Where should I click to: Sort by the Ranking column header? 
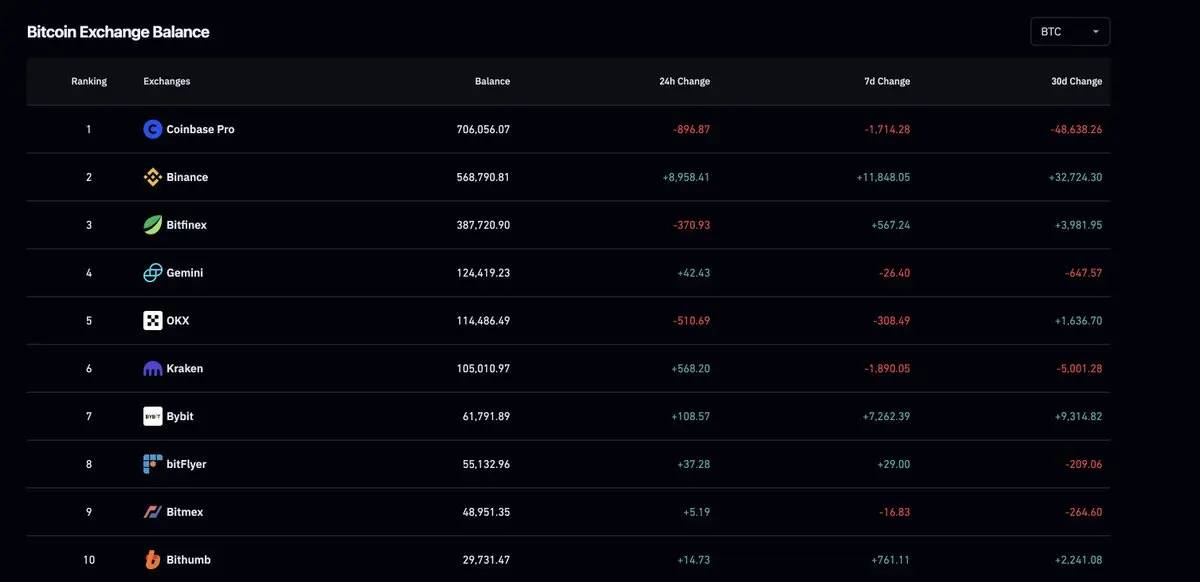(x=89, y=81)
